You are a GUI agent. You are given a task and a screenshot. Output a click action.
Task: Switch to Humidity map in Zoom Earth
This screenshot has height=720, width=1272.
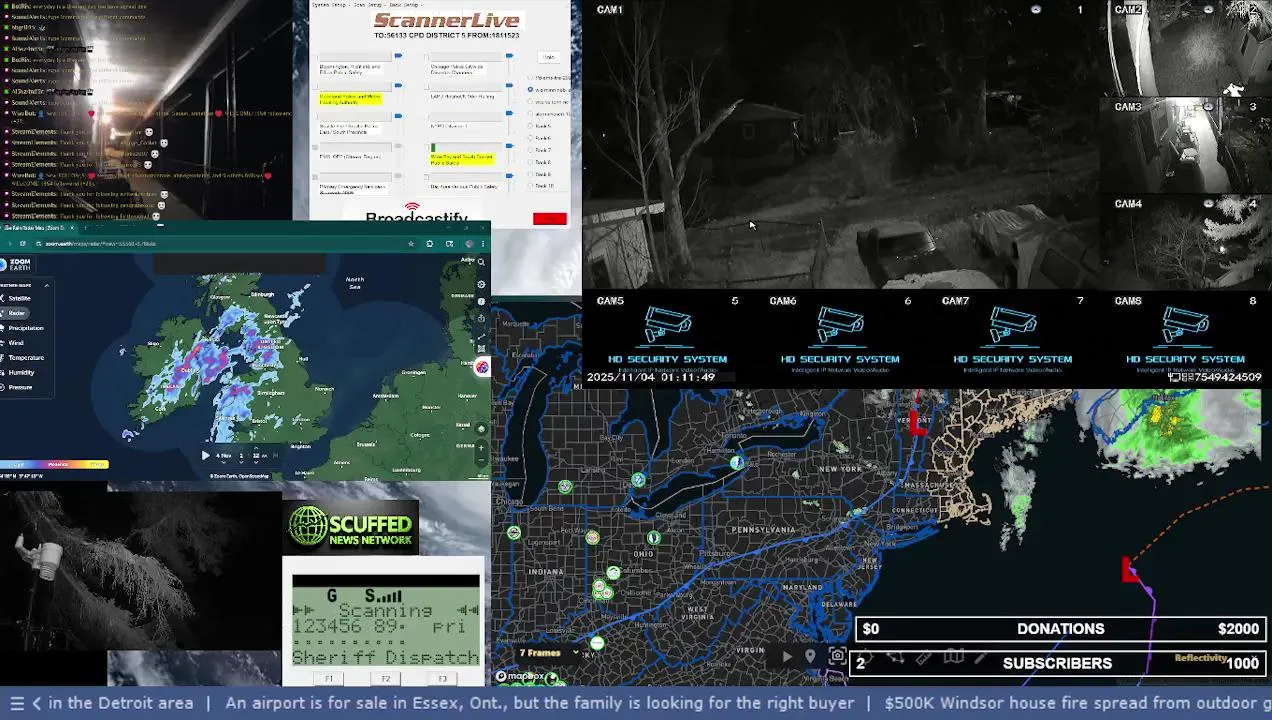pyautogui.click(x=21, y=372)
